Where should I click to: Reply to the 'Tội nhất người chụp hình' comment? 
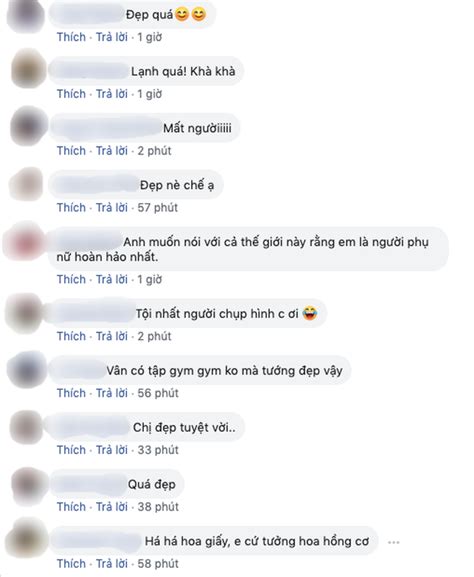click(x=112, y=336)
